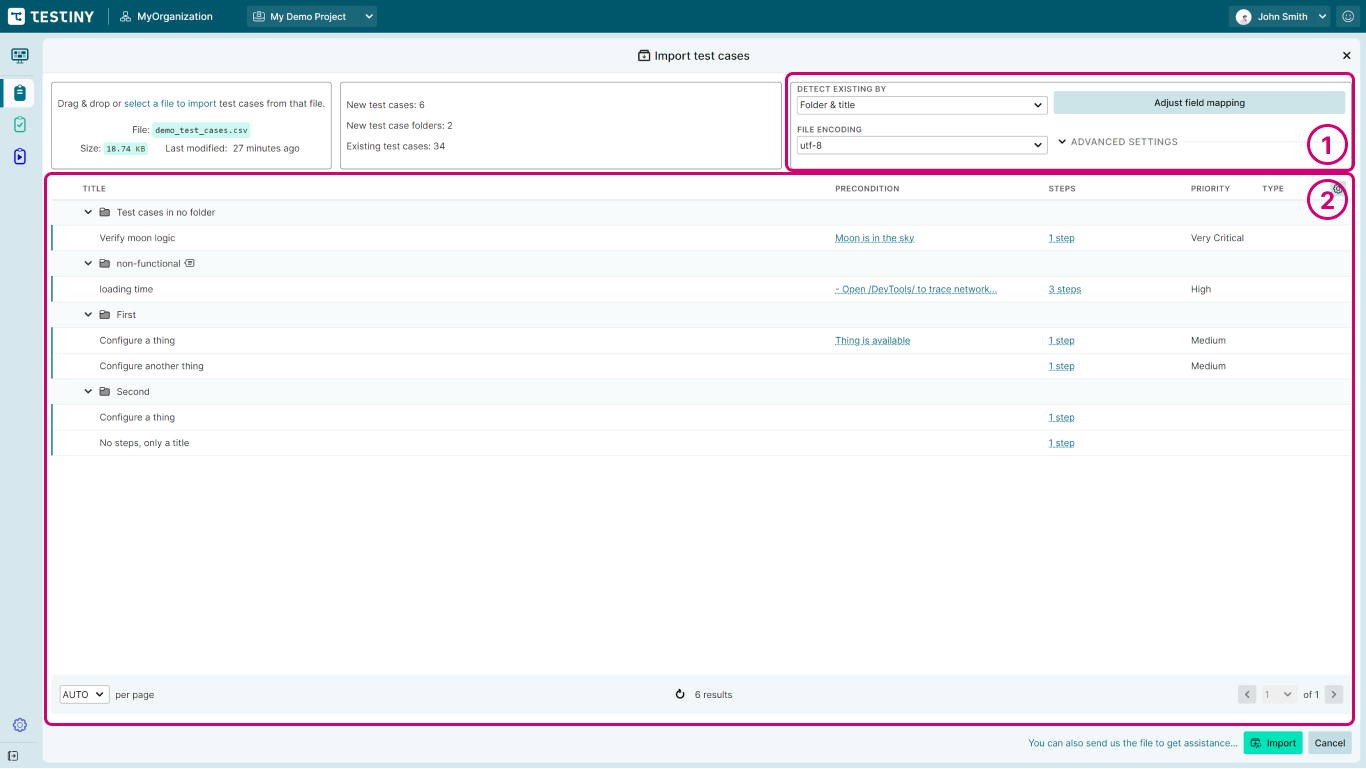Click the refresh icon beside 6 results
This screenshot has height=769, width=1366.
pos(680,694)
